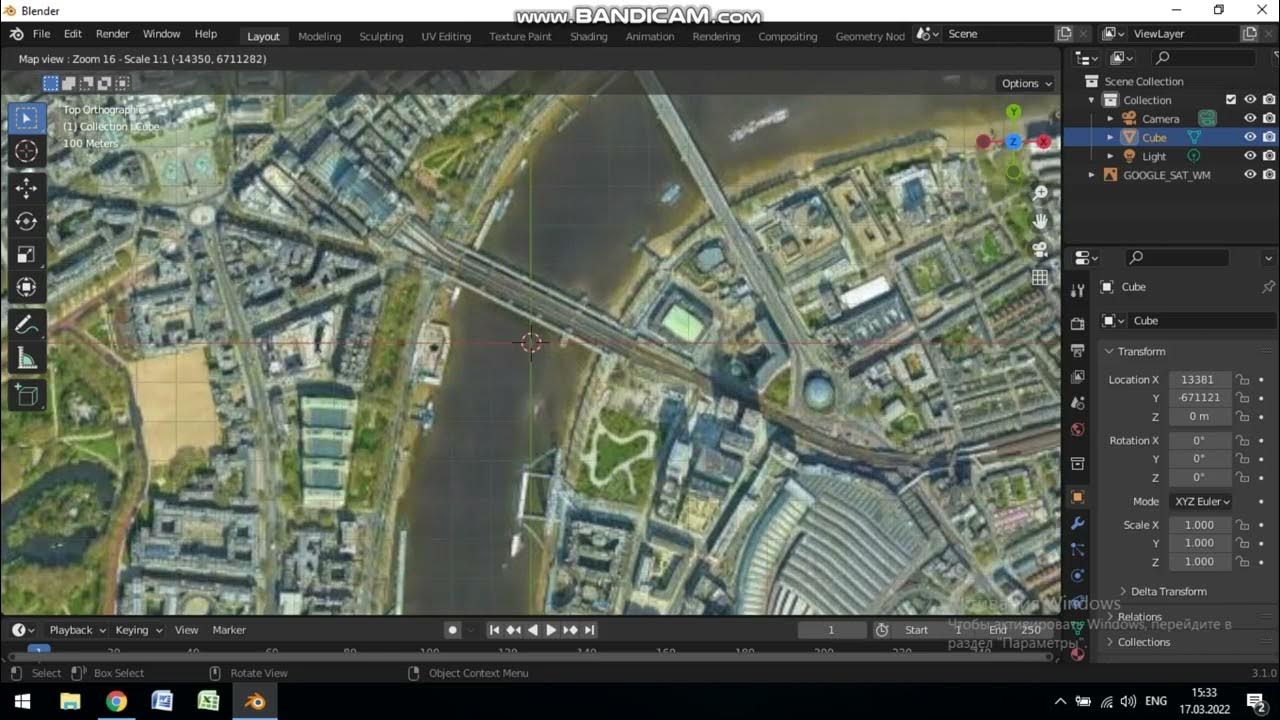Lock Scale X transform
Viewport: 1280px width, 720px height.
pyautogui.click(x=1242, y=525)
